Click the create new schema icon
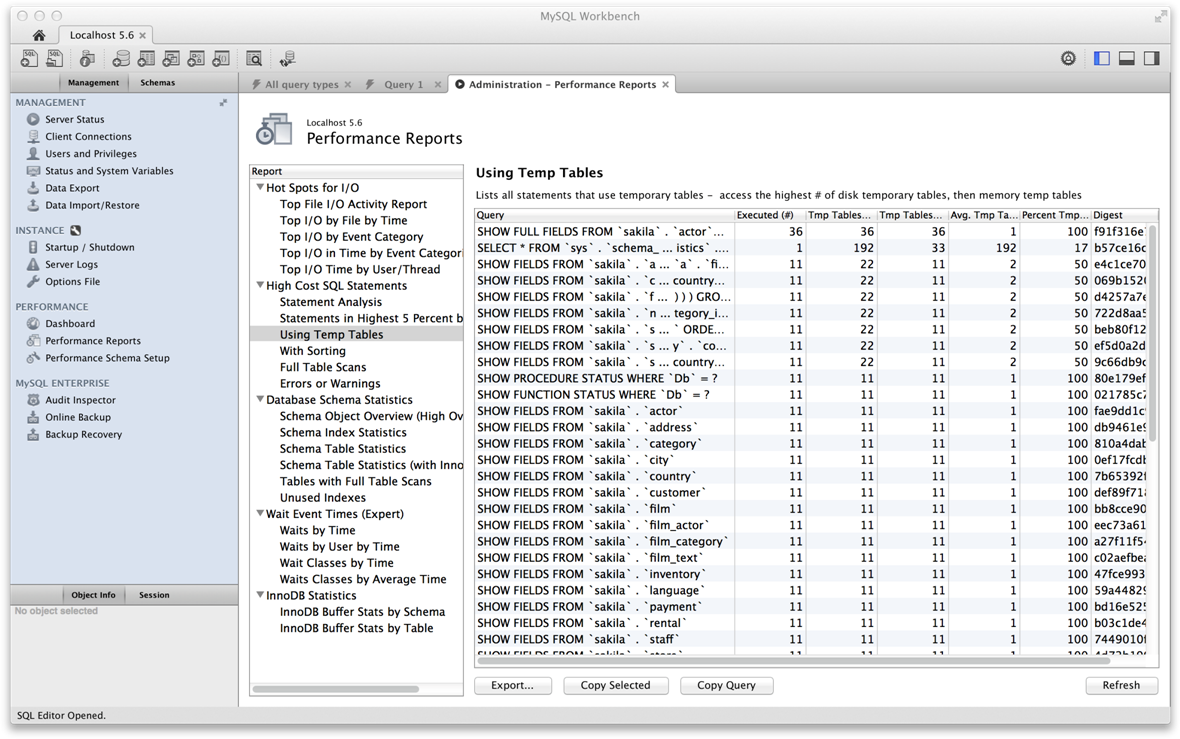Image resolution: width=1180 pixels, height=739 pixels. (x=122, y=59)
